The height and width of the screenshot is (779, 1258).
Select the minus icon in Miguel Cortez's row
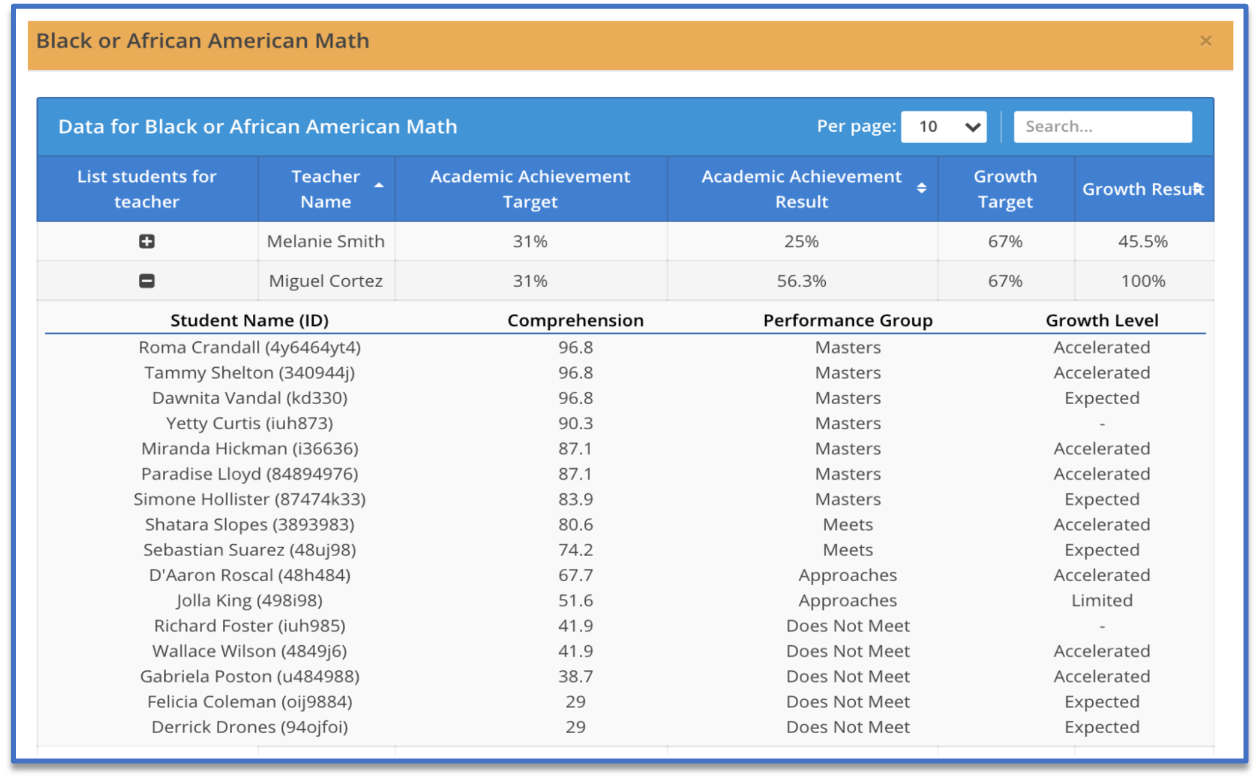coord(147,281)
